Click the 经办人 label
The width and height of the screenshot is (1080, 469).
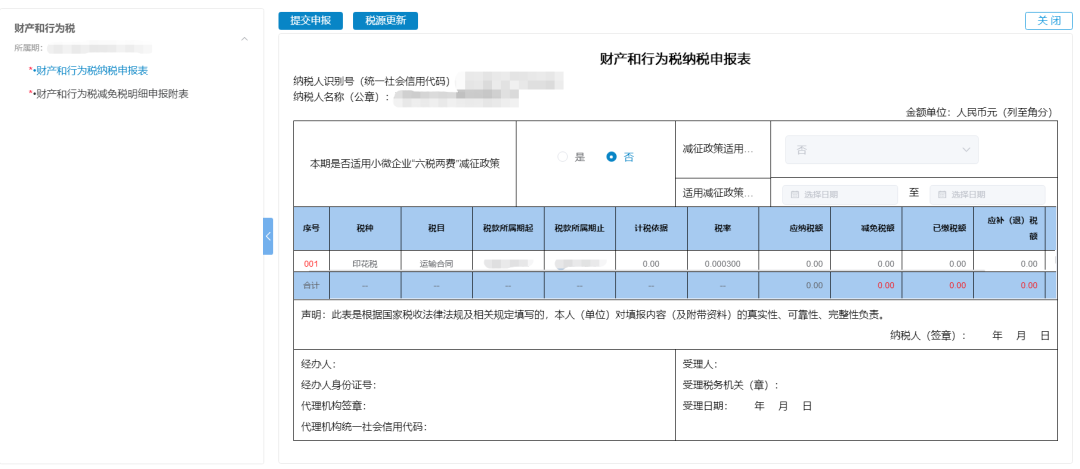(318, 364)
